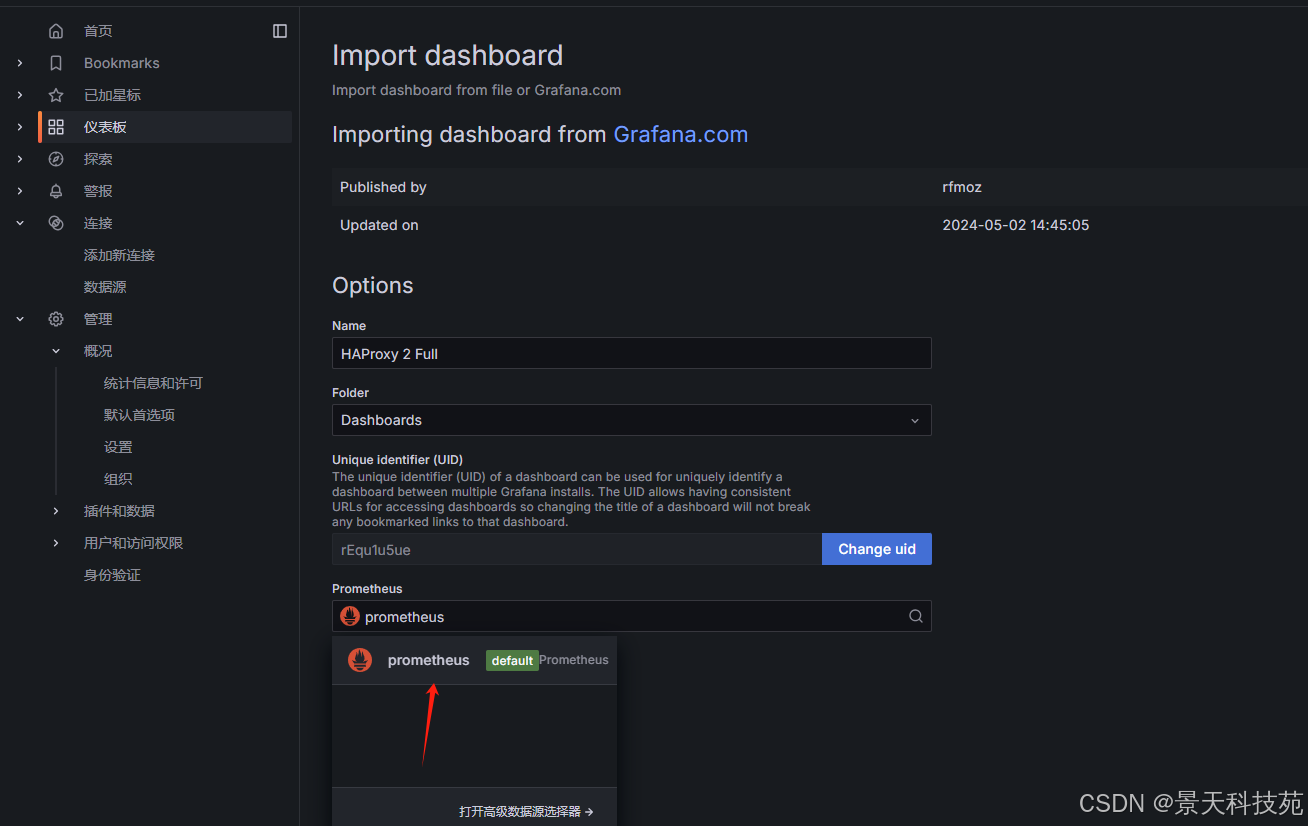Viewport: 1308px width, 826px height.
Task: Click the star icon for starred dashboards
Action: point(56,95)
